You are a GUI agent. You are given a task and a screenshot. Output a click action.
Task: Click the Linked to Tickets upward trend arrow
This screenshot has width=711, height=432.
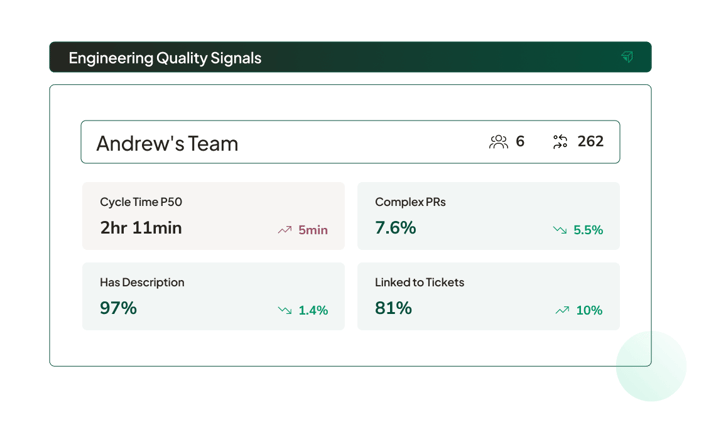(x=562, y=310)
